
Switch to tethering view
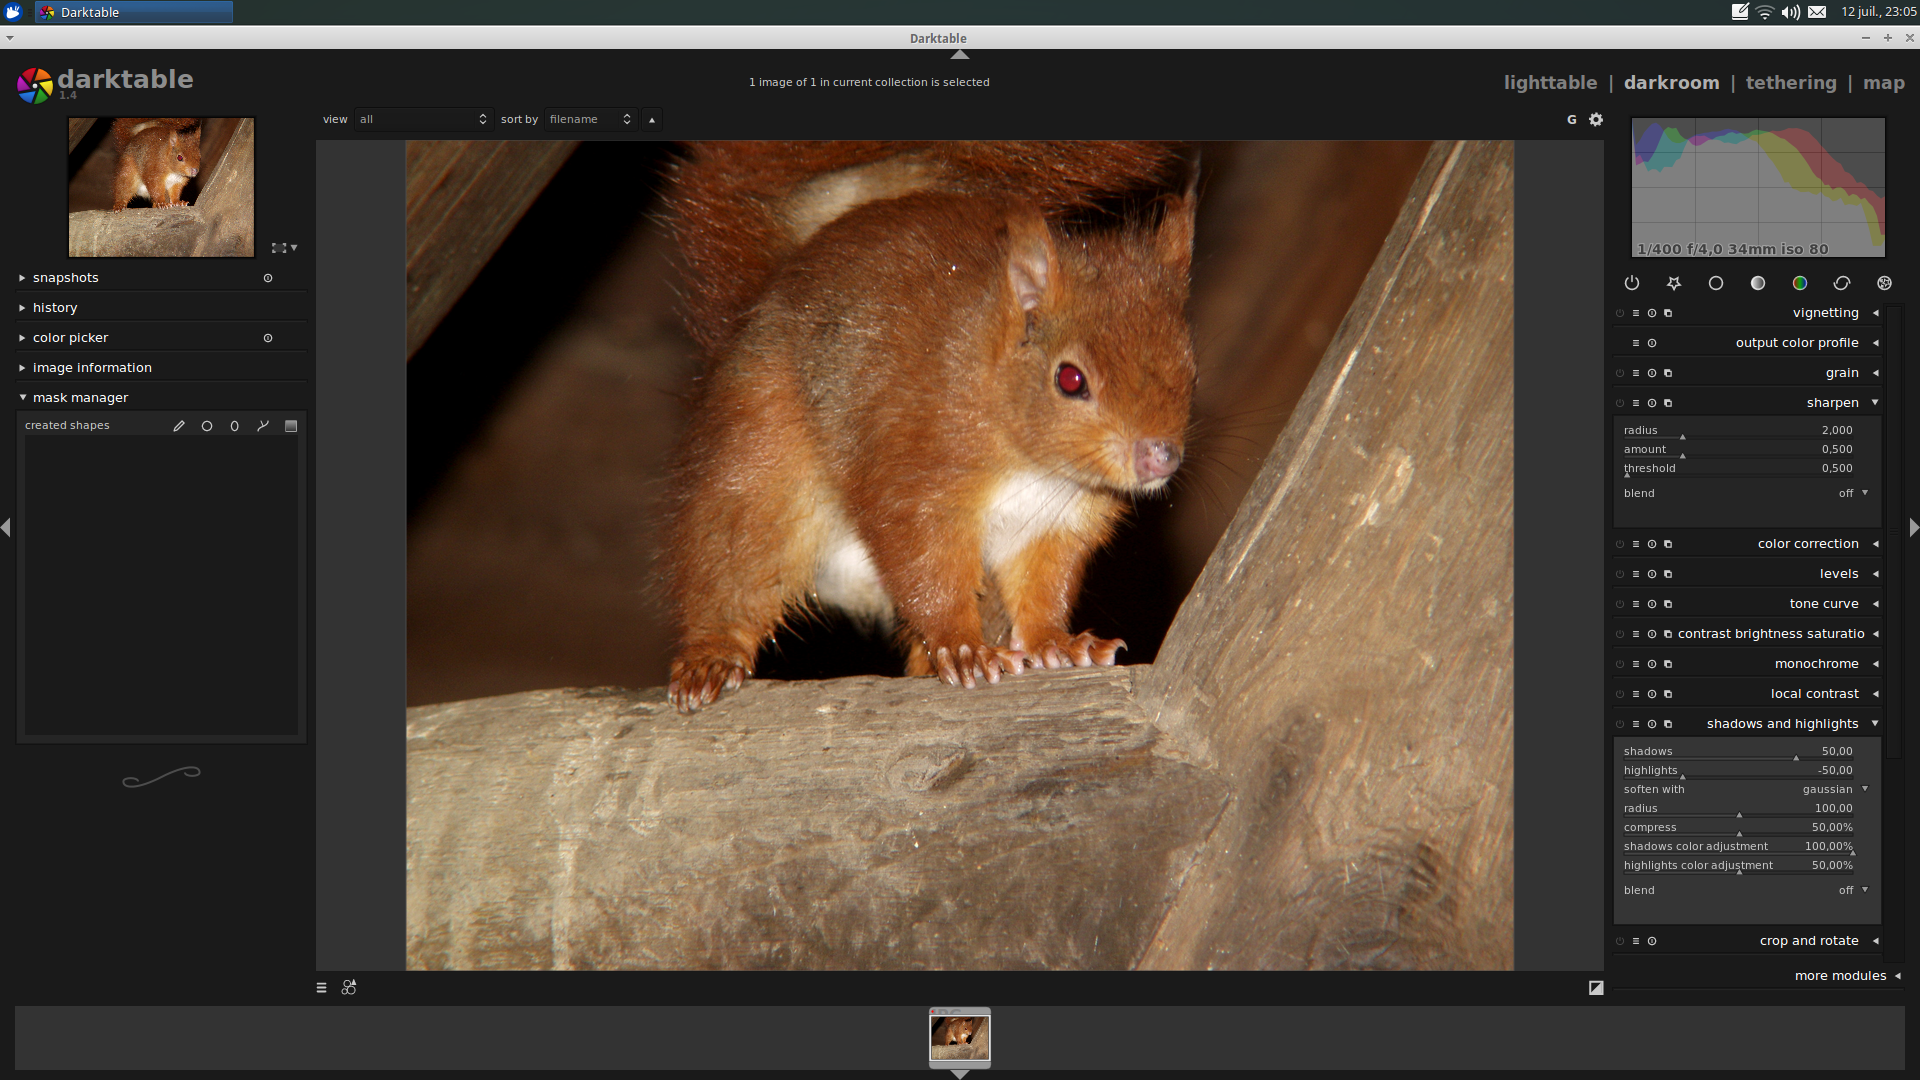(1790, 83)
